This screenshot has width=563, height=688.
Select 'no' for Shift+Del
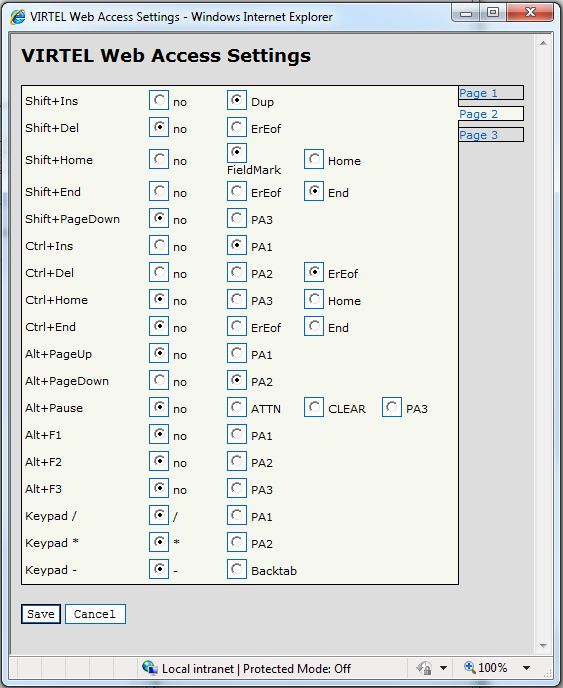pyautogui.click(x=159, y=127)
